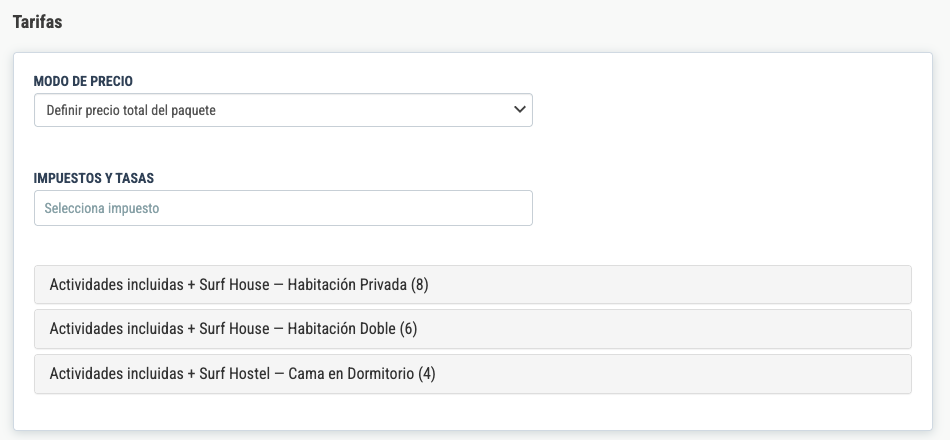Click the Tarifas heading
Viewport: 950px width, 440px height.
[x=38, y=22]
